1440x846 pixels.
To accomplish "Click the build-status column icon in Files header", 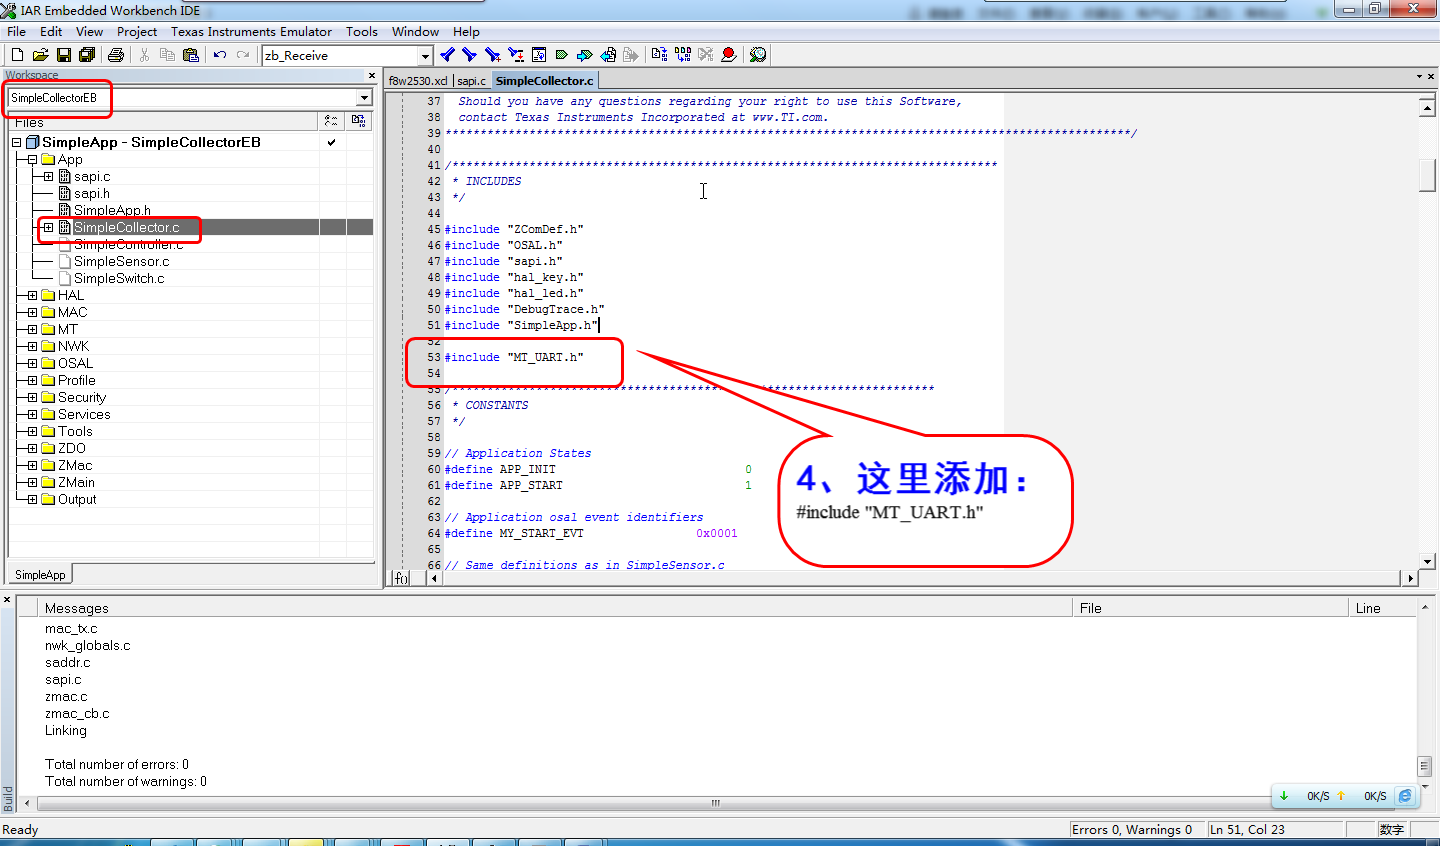I will point(331,121).
